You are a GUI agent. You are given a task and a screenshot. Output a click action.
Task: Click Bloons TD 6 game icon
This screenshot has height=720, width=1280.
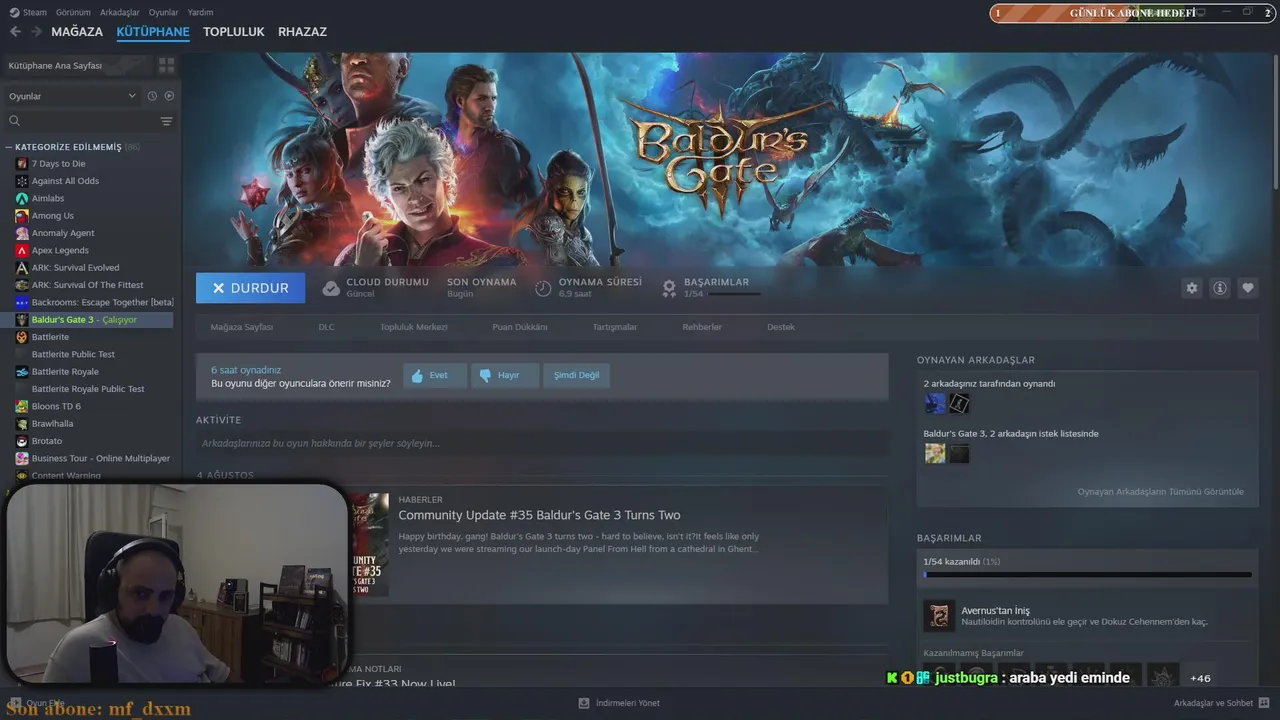[x=22, y=406]
